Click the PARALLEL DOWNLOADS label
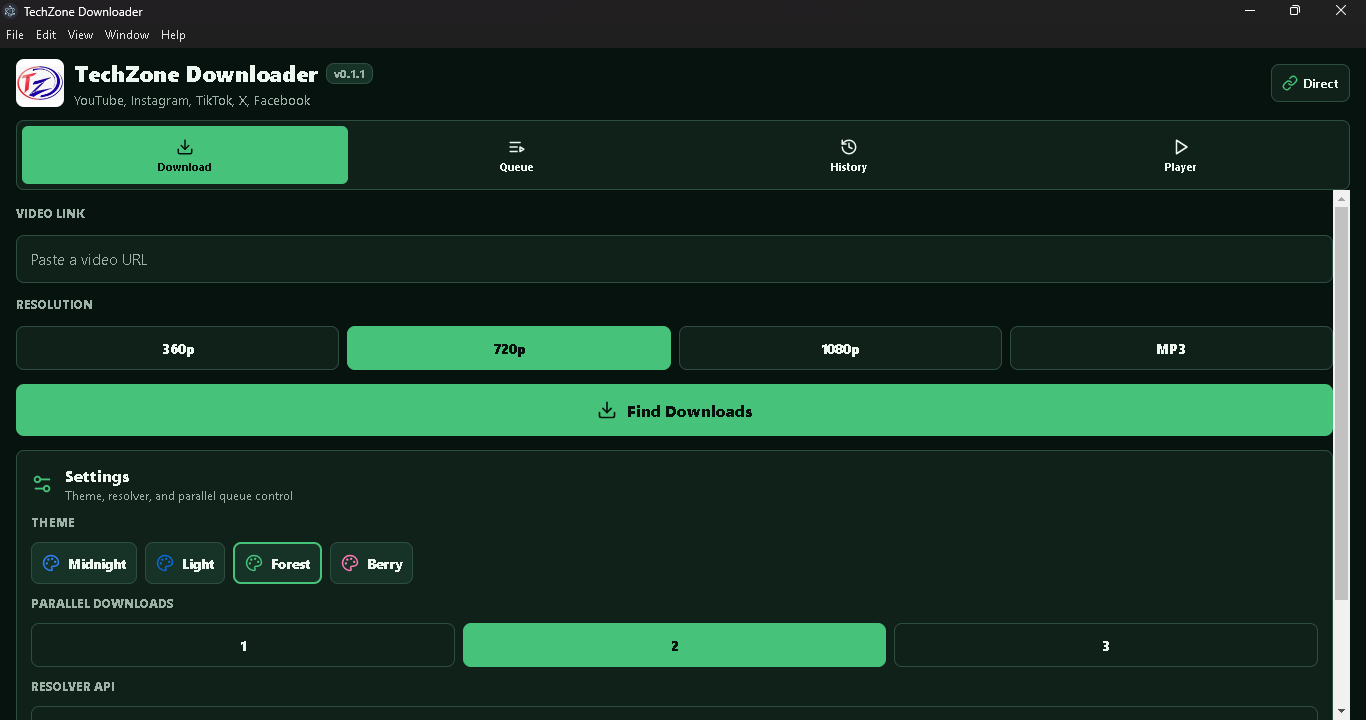Viewport: 1366px width, 720px height. coord(102,603)
